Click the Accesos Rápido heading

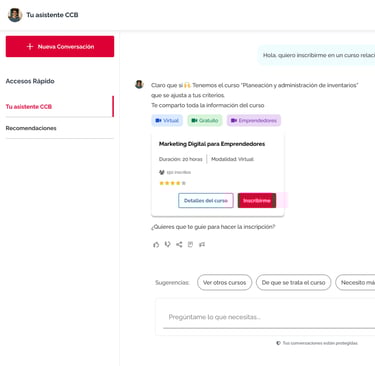click(30, 81)
